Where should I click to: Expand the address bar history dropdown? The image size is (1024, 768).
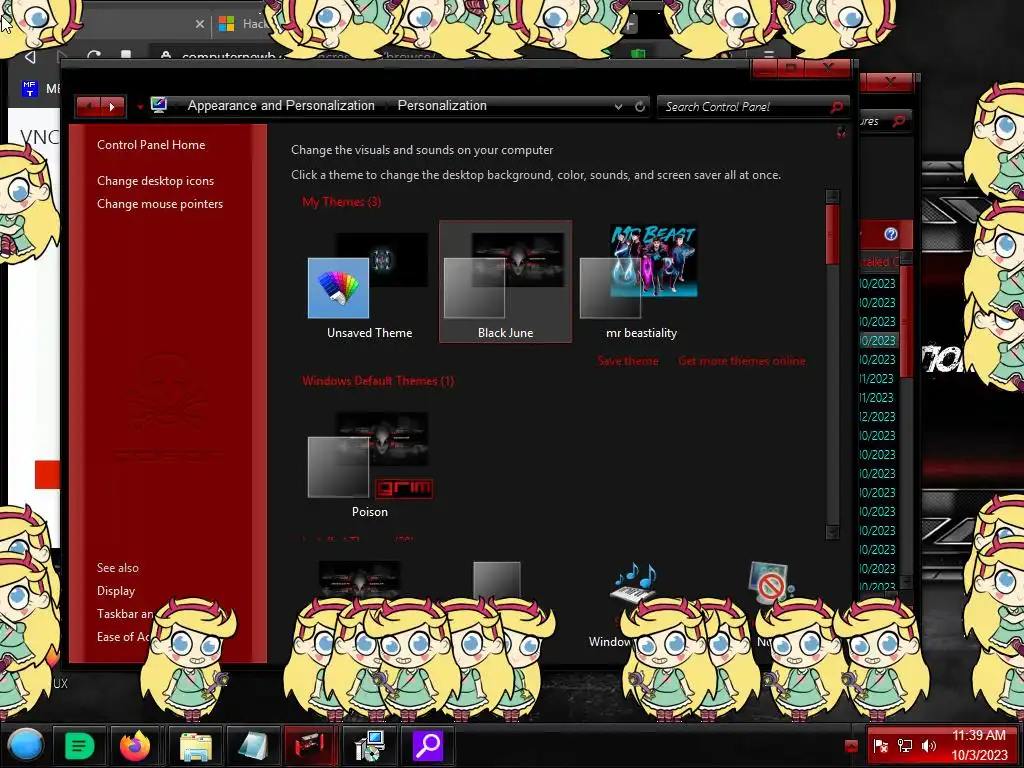click(618, 106)
